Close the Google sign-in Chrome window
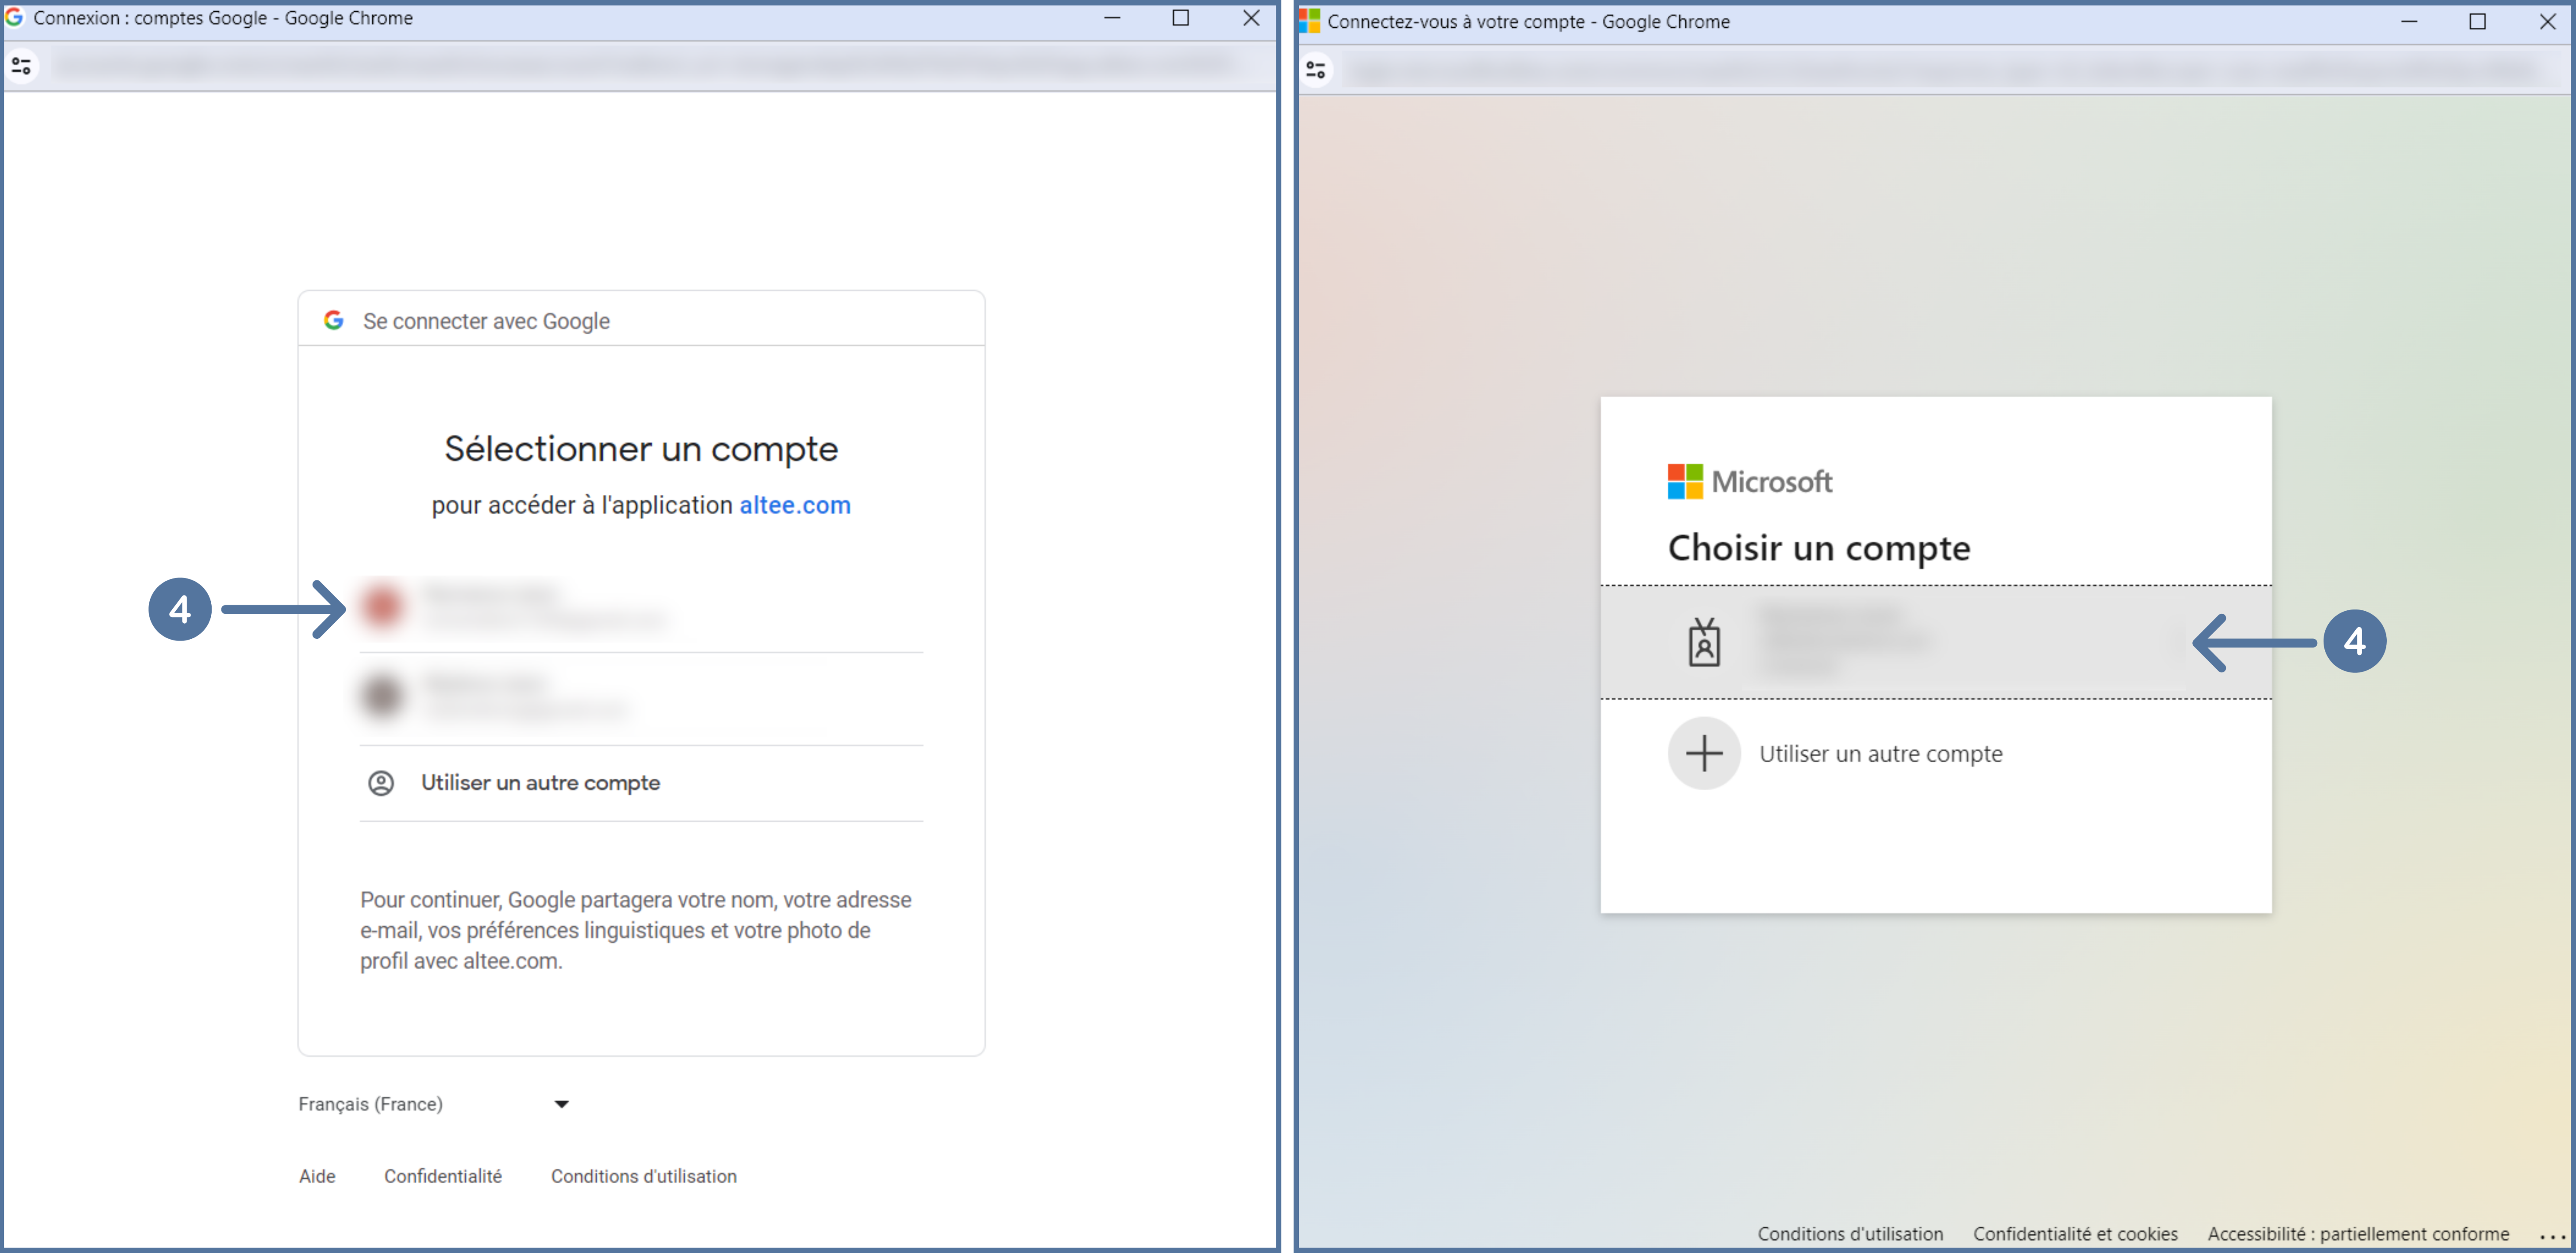The height and width of the screenshot is (1253, 2576). (x=1251, y=18)
